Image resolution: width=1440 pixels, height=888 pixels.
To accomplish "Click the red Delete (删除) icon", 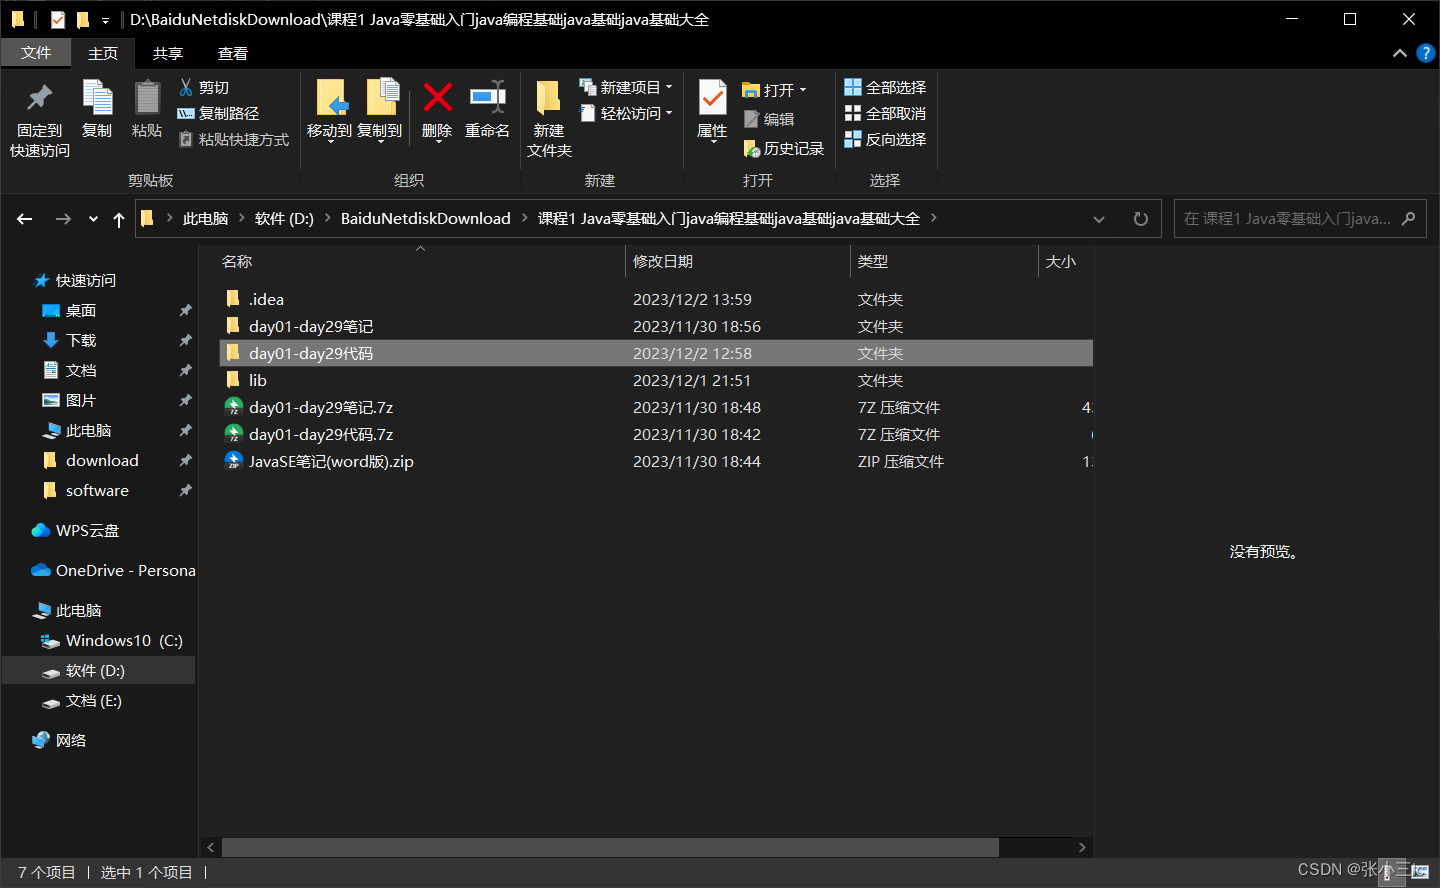I will point(437,98).
